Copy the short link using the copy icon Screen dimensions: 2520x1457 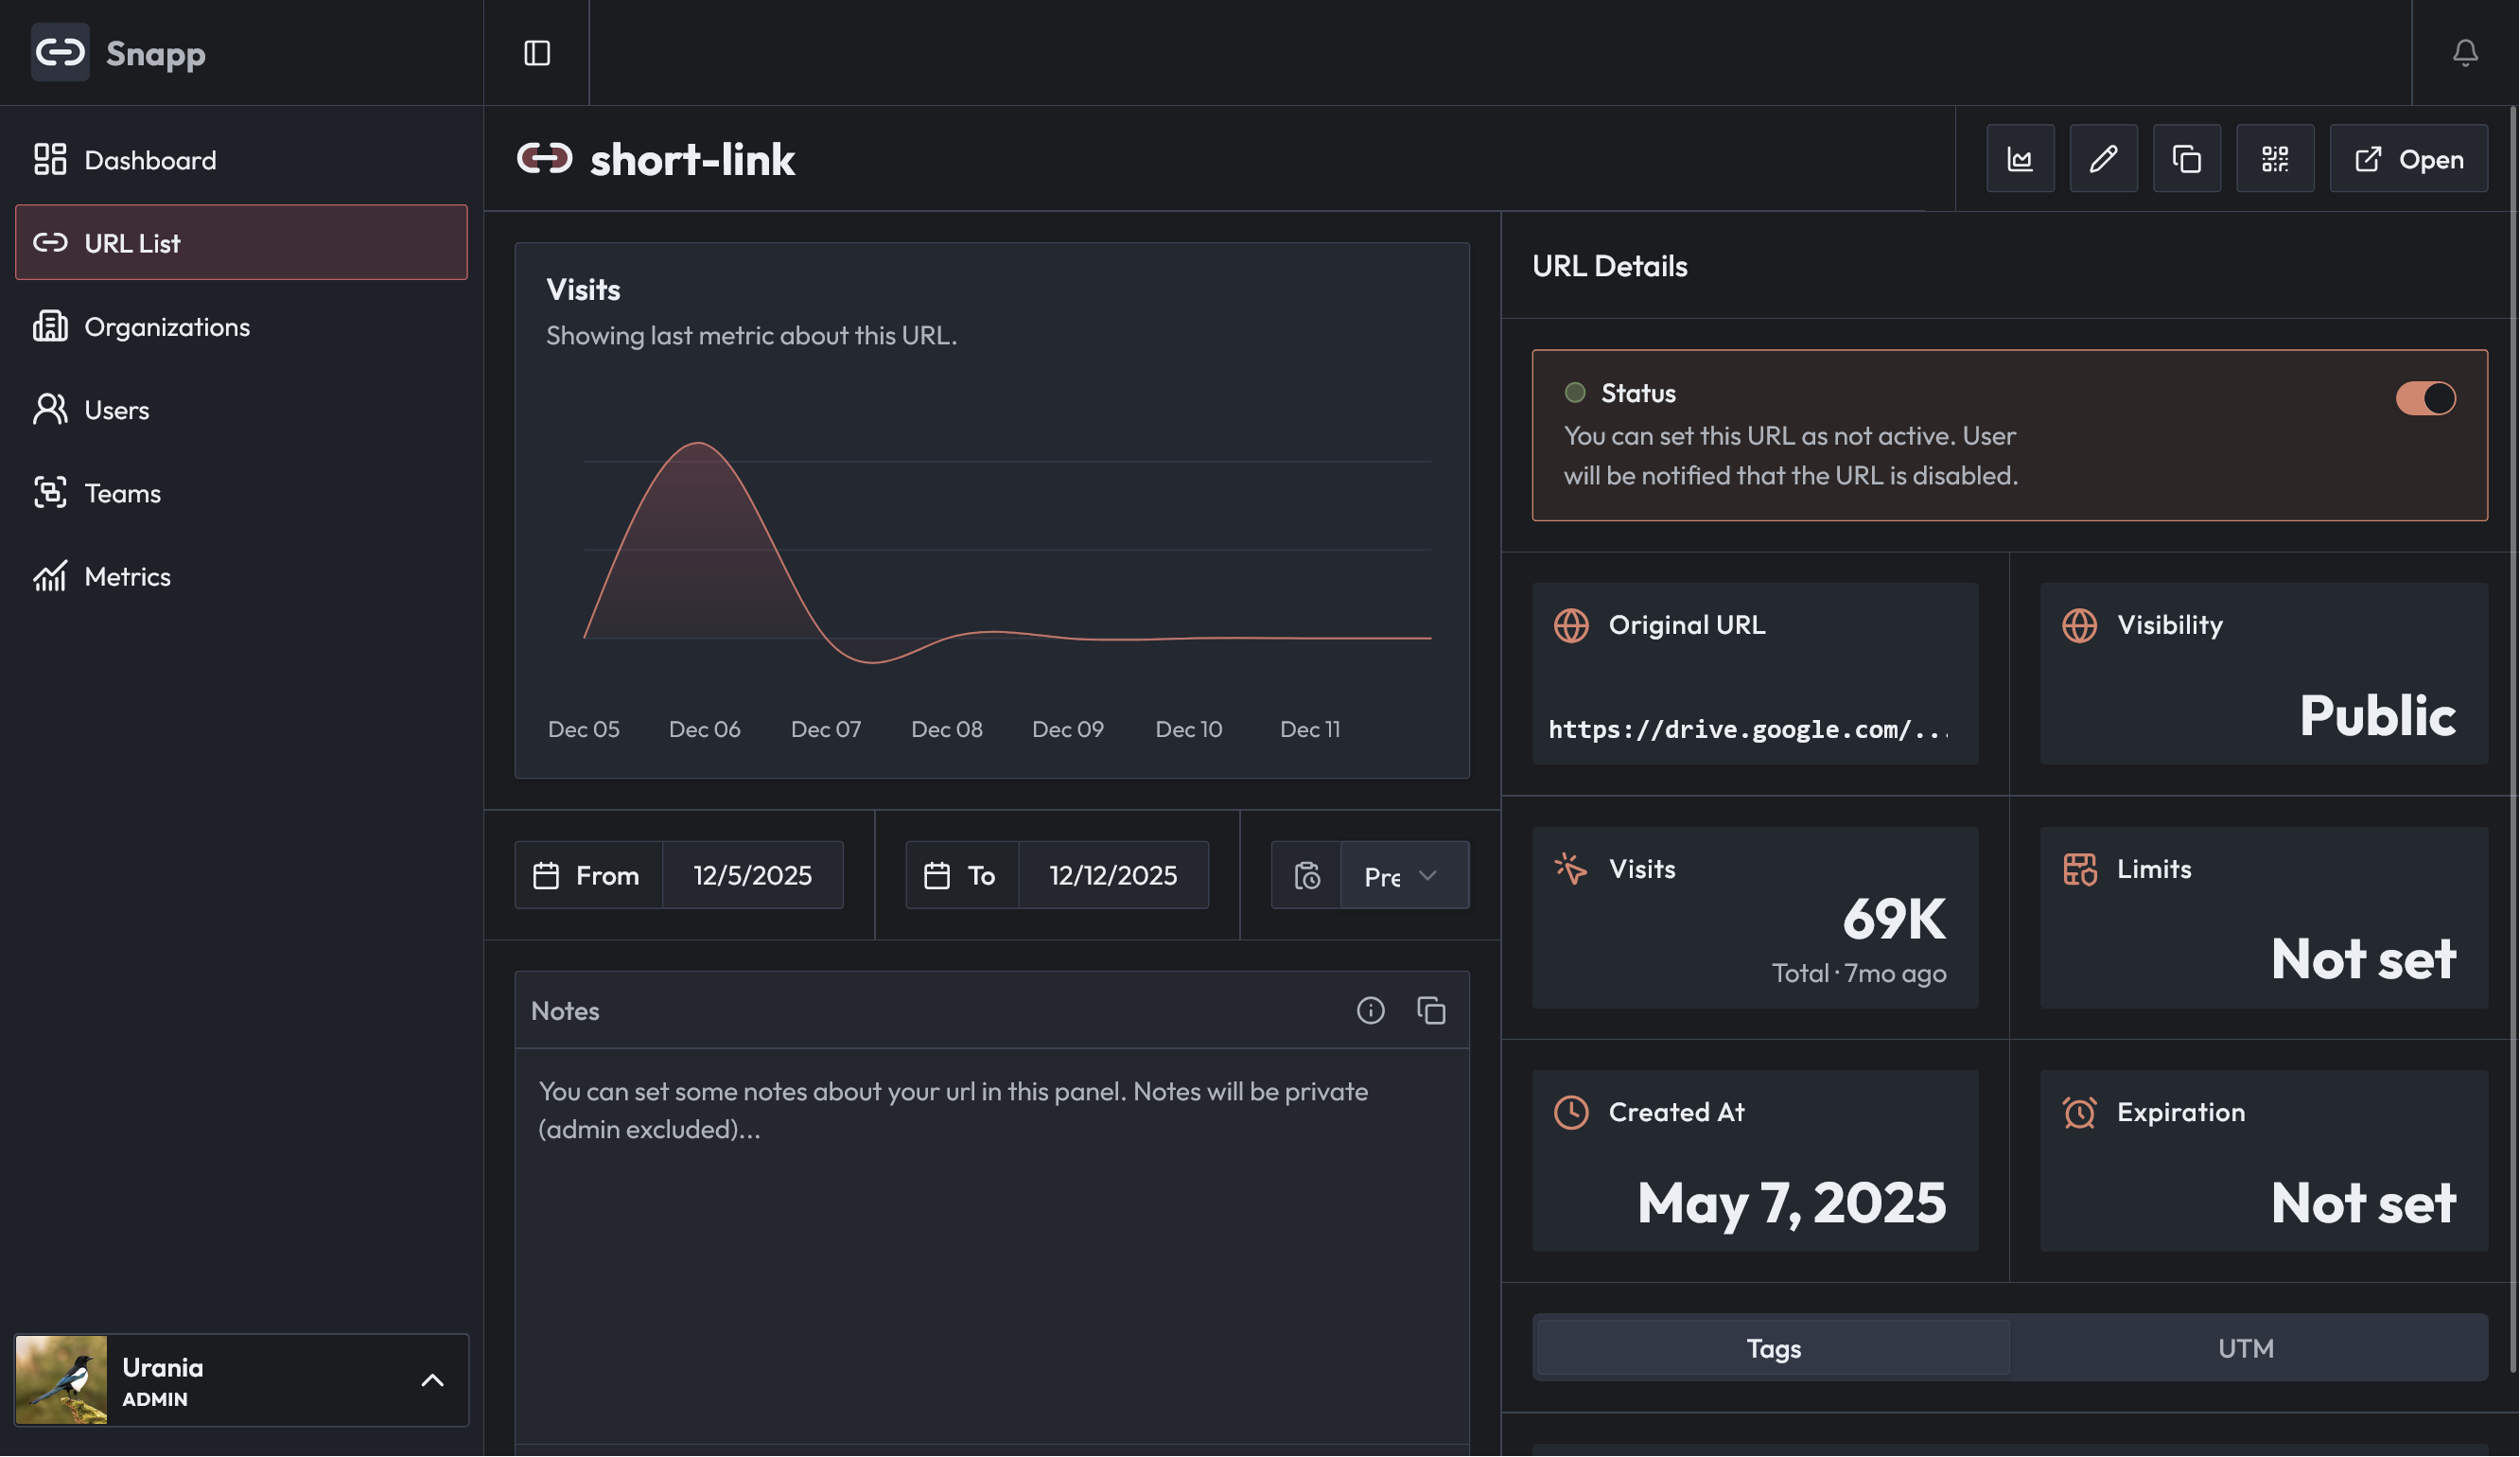(2187, 158)
